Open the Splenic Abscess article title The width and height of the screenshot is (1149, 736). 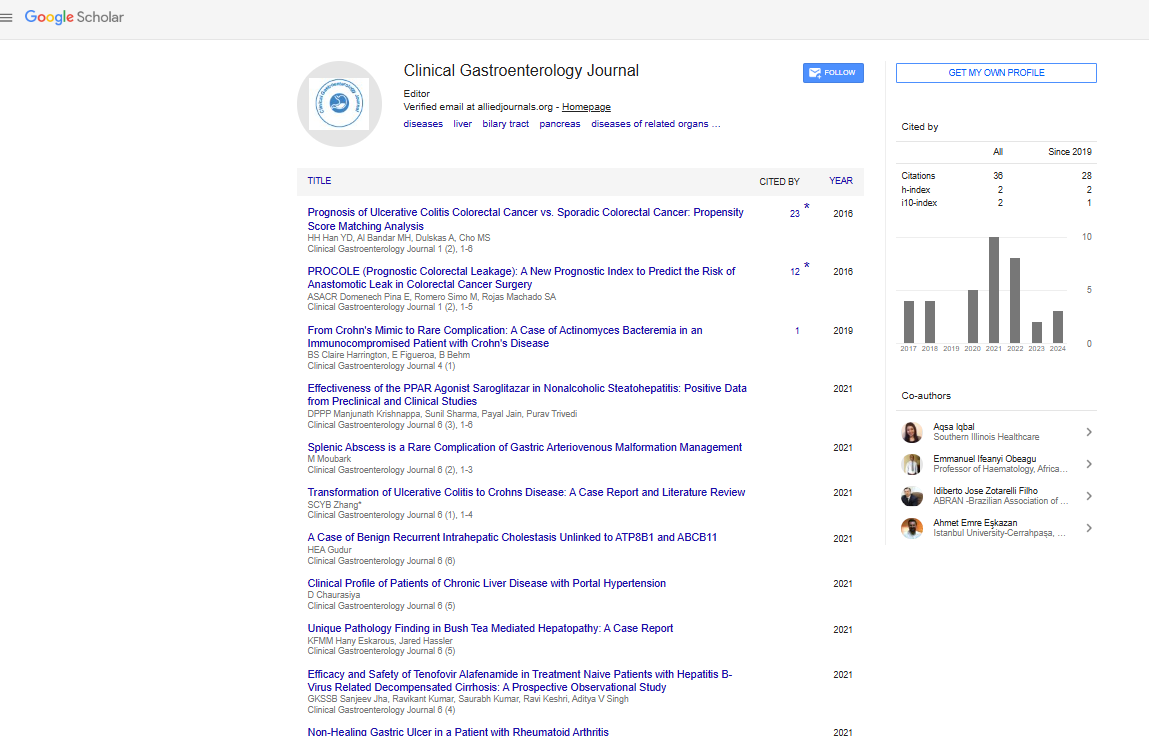click(x=524, y=447)
